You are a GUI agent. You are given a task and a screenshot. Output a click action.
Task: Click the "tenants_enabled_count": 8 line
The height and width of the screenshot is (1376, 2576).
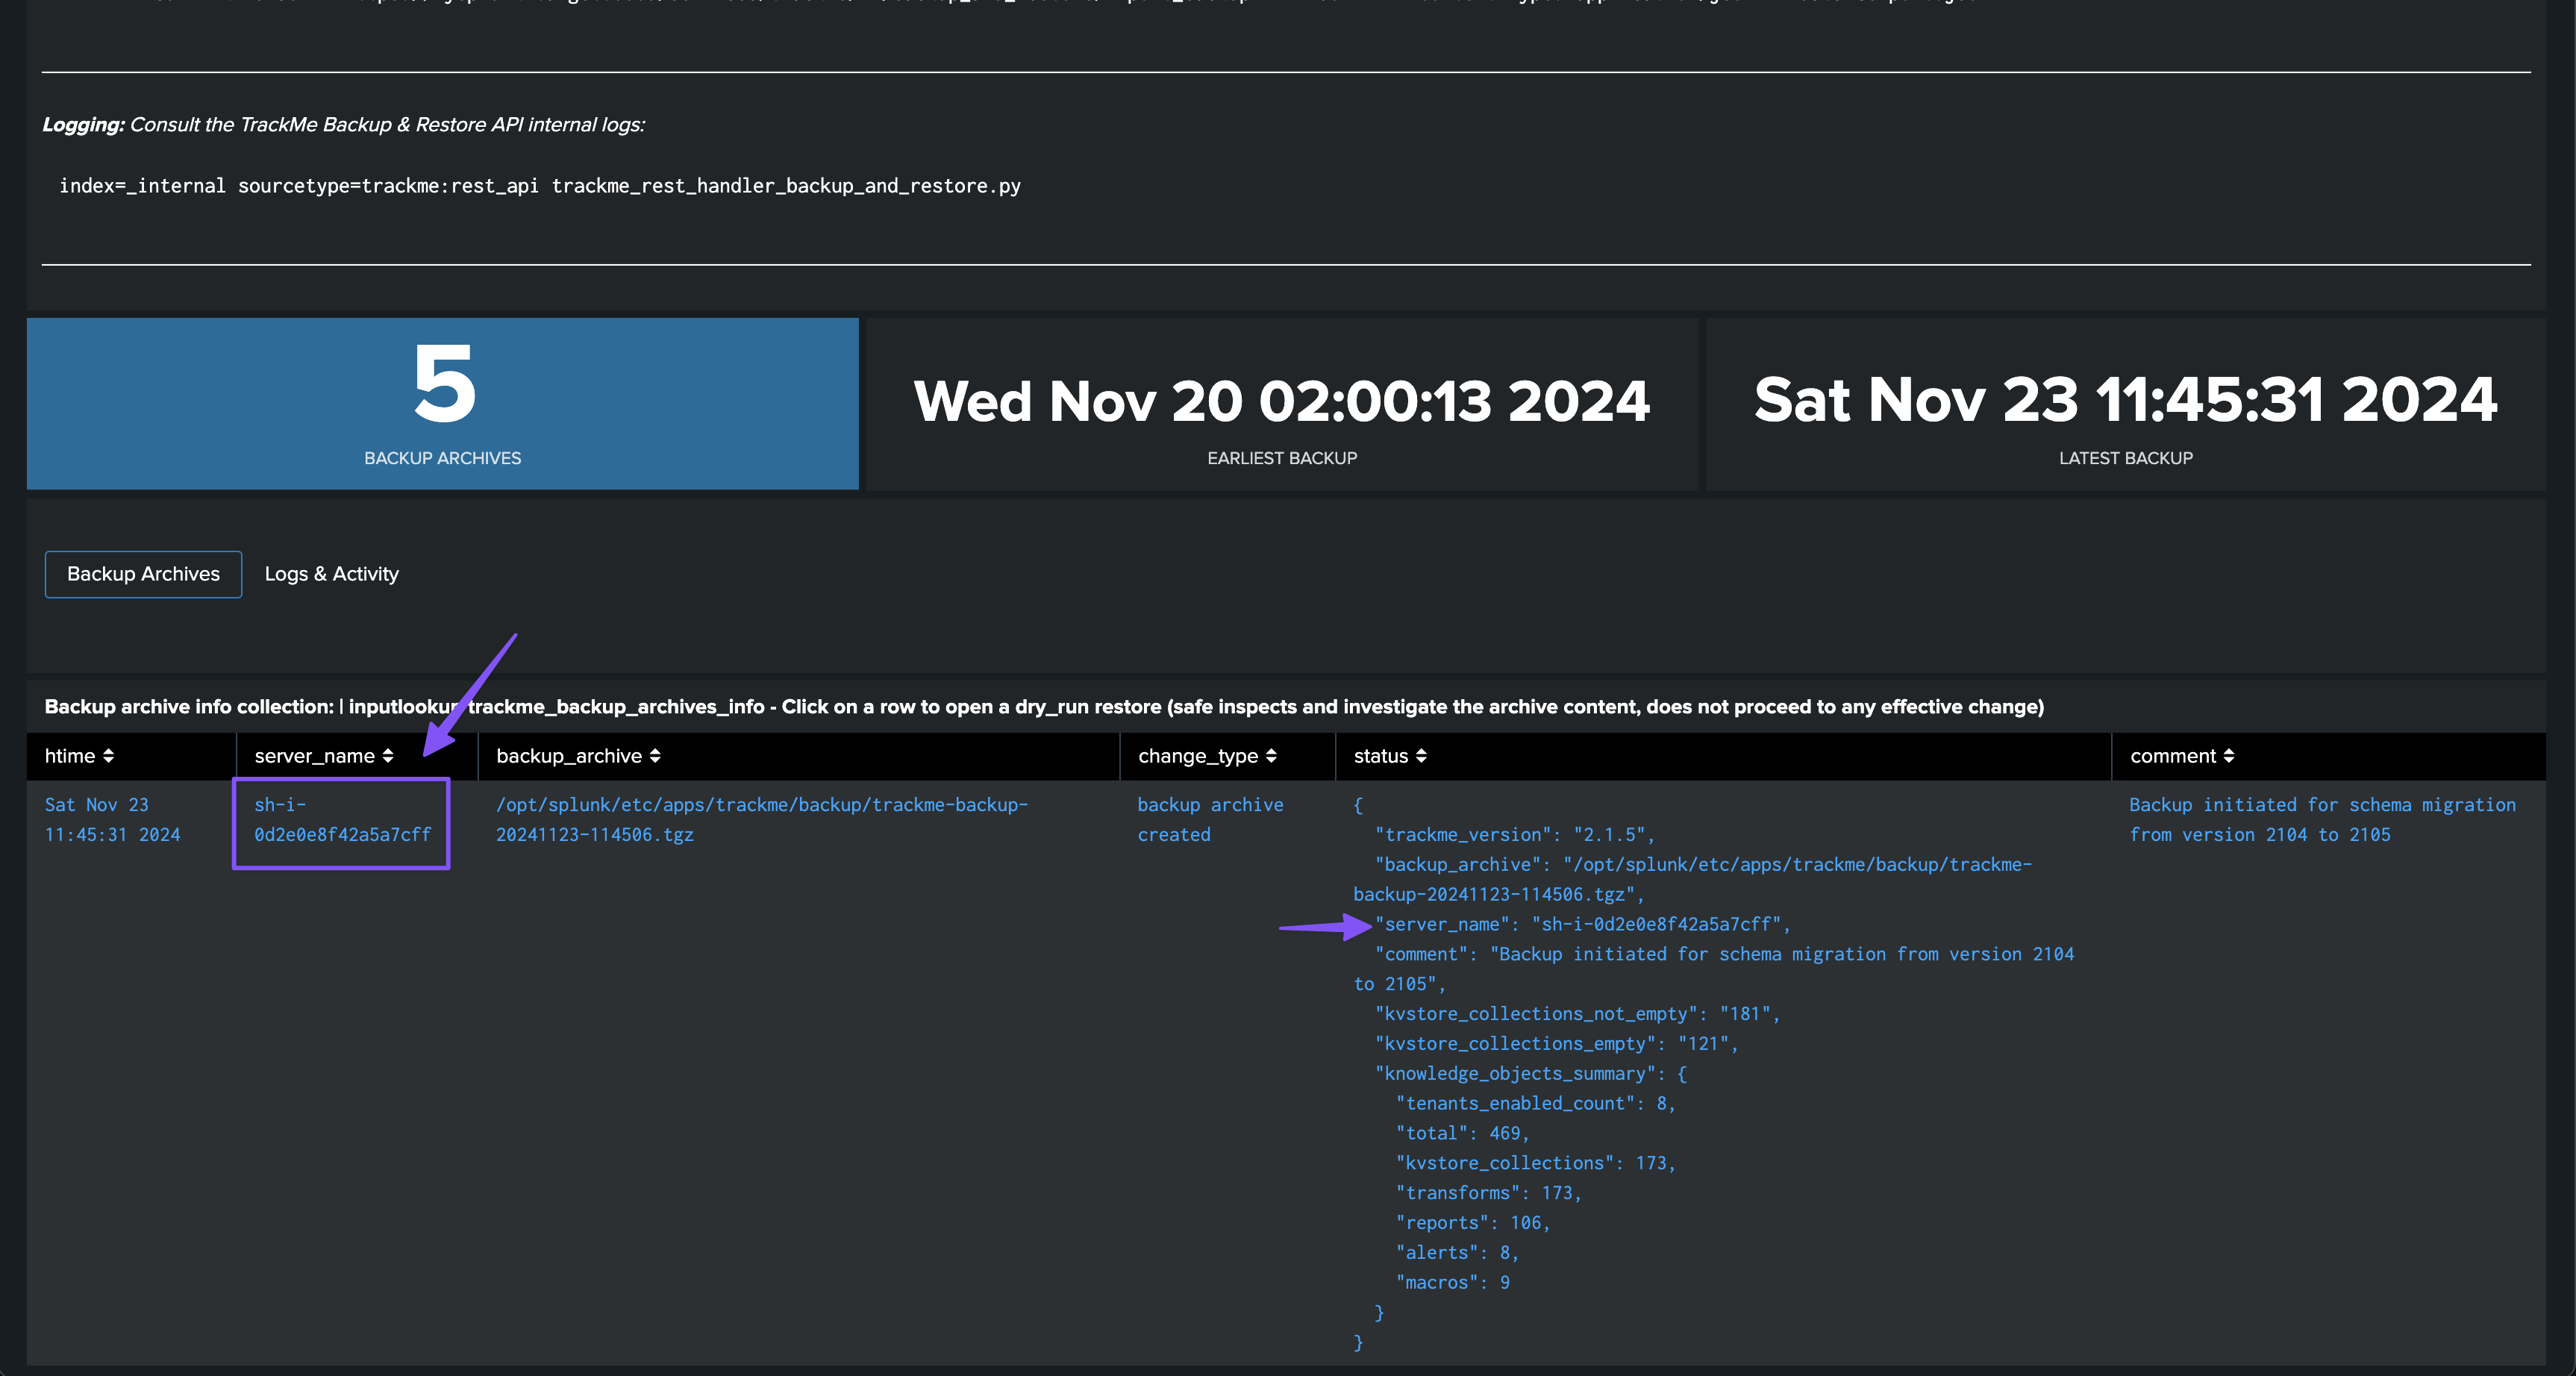click(1535, 1103)
